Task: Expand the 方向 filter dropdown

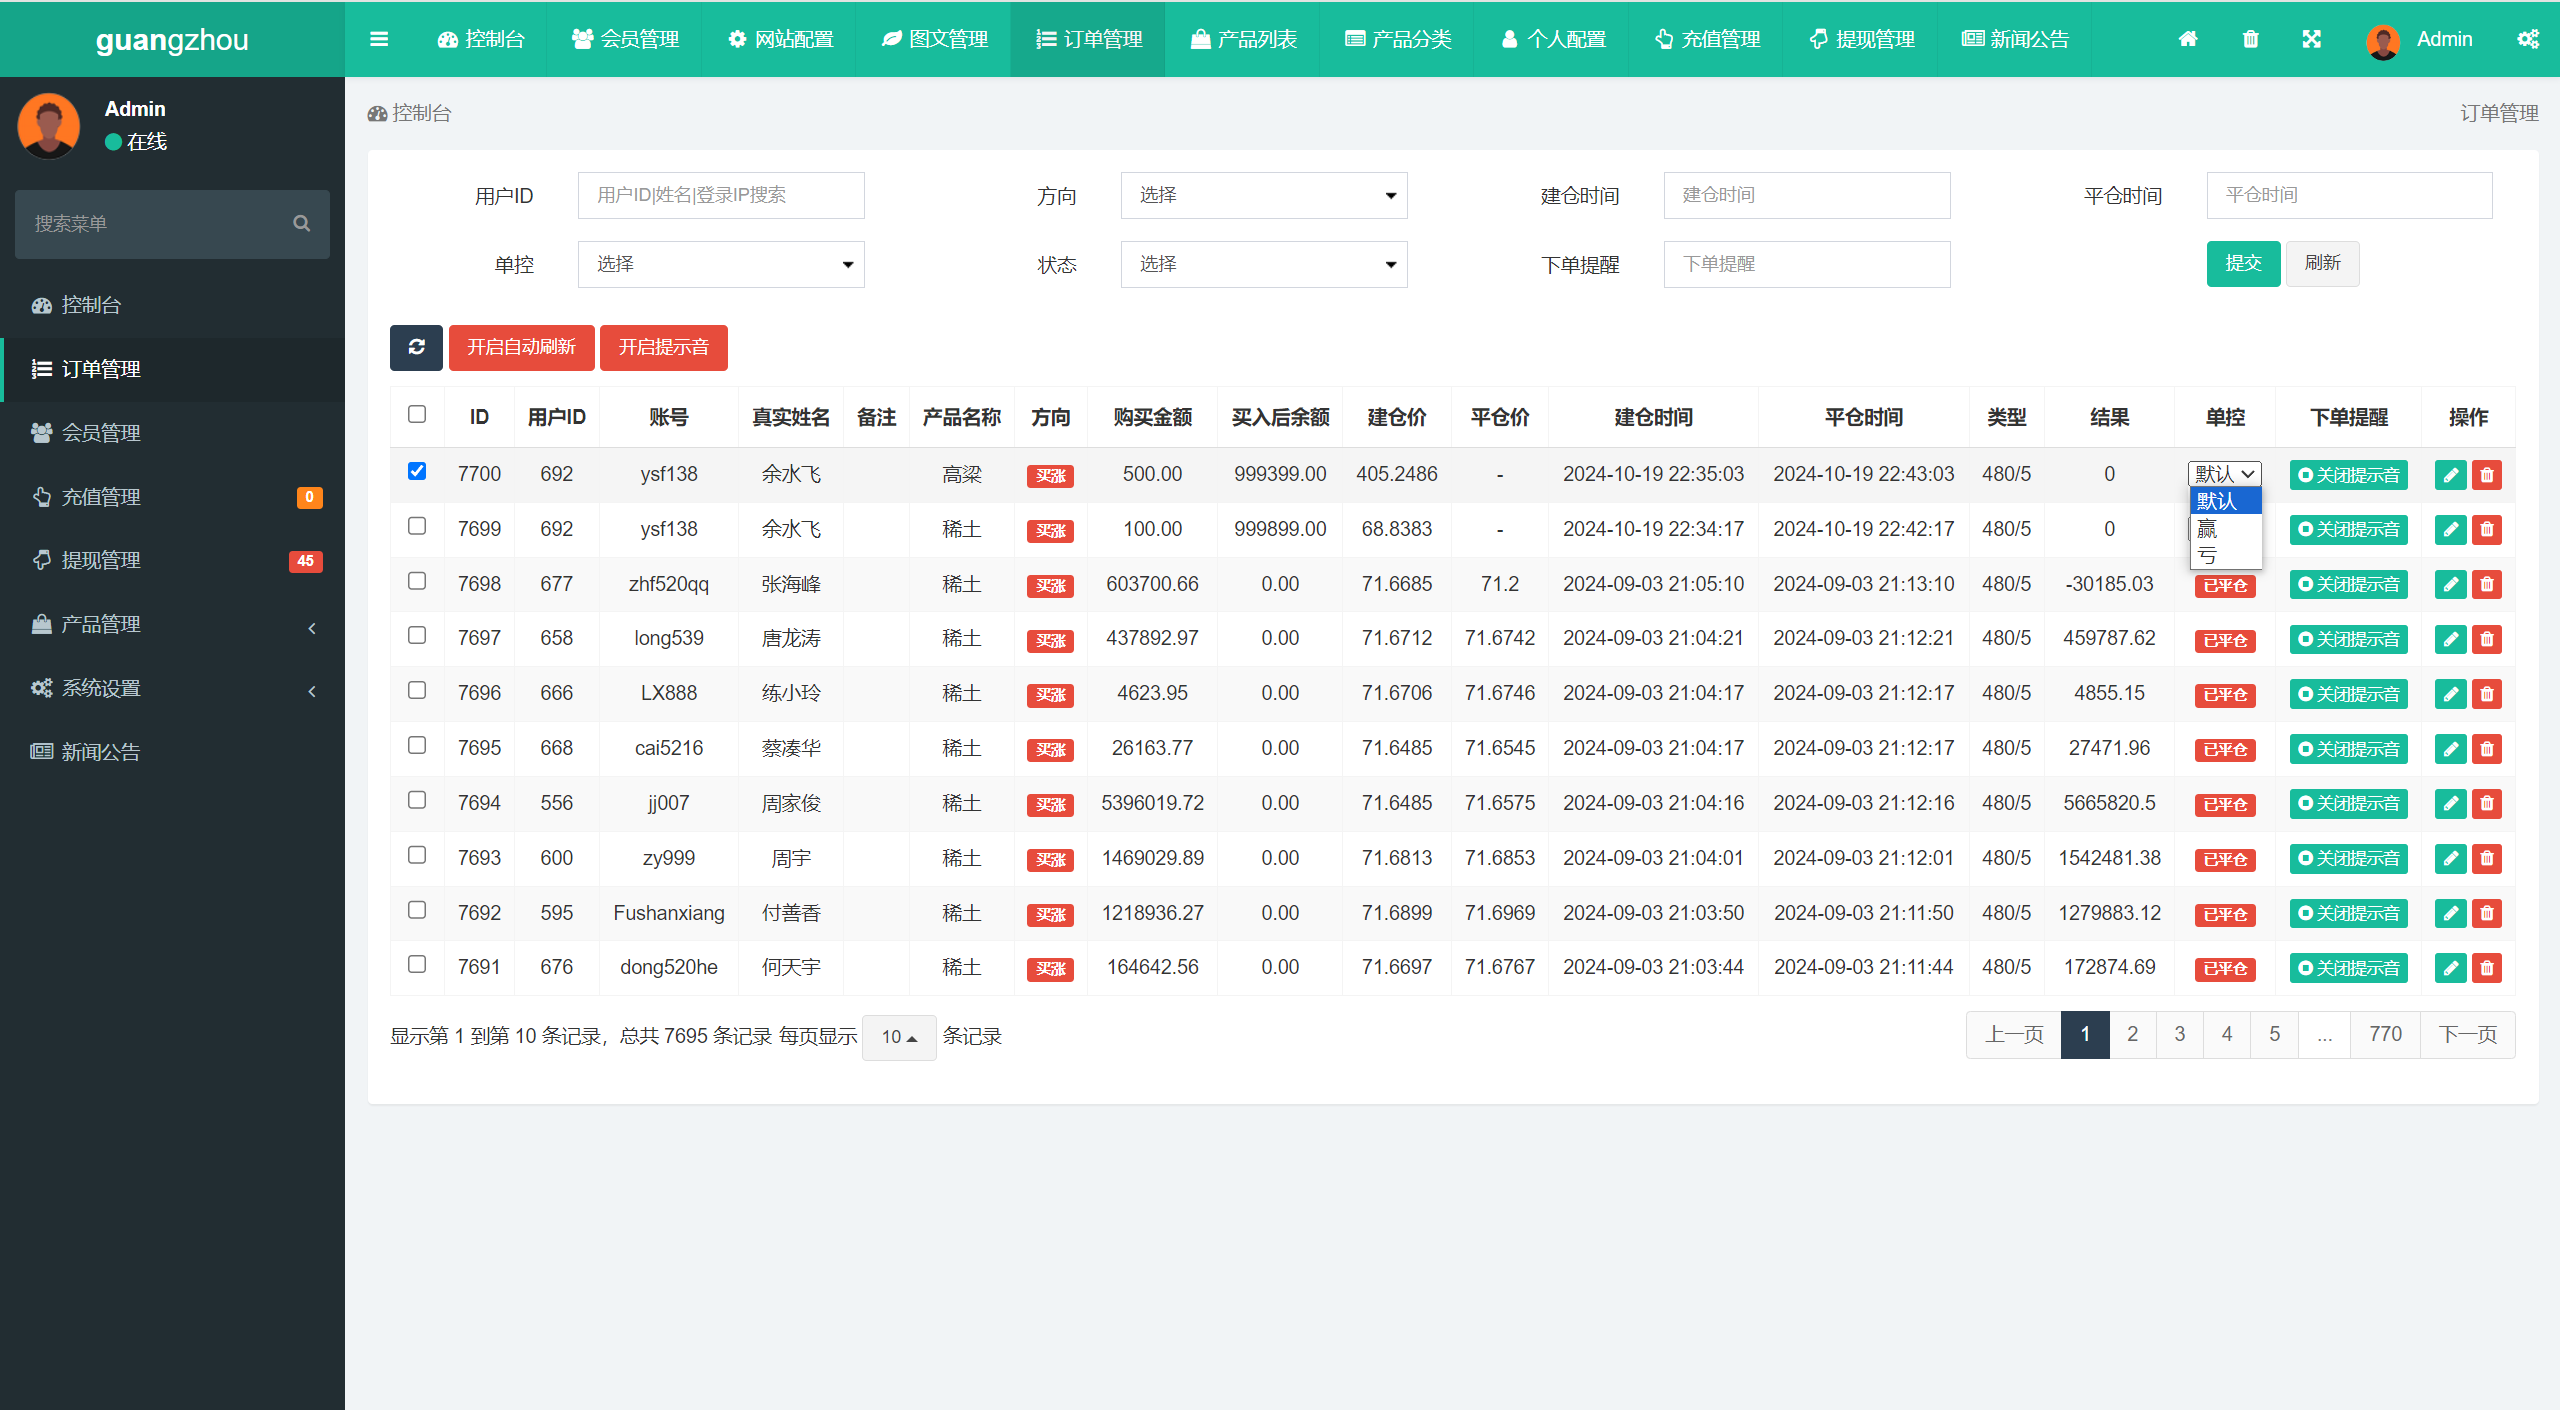Action: (x=1262, y=194)
